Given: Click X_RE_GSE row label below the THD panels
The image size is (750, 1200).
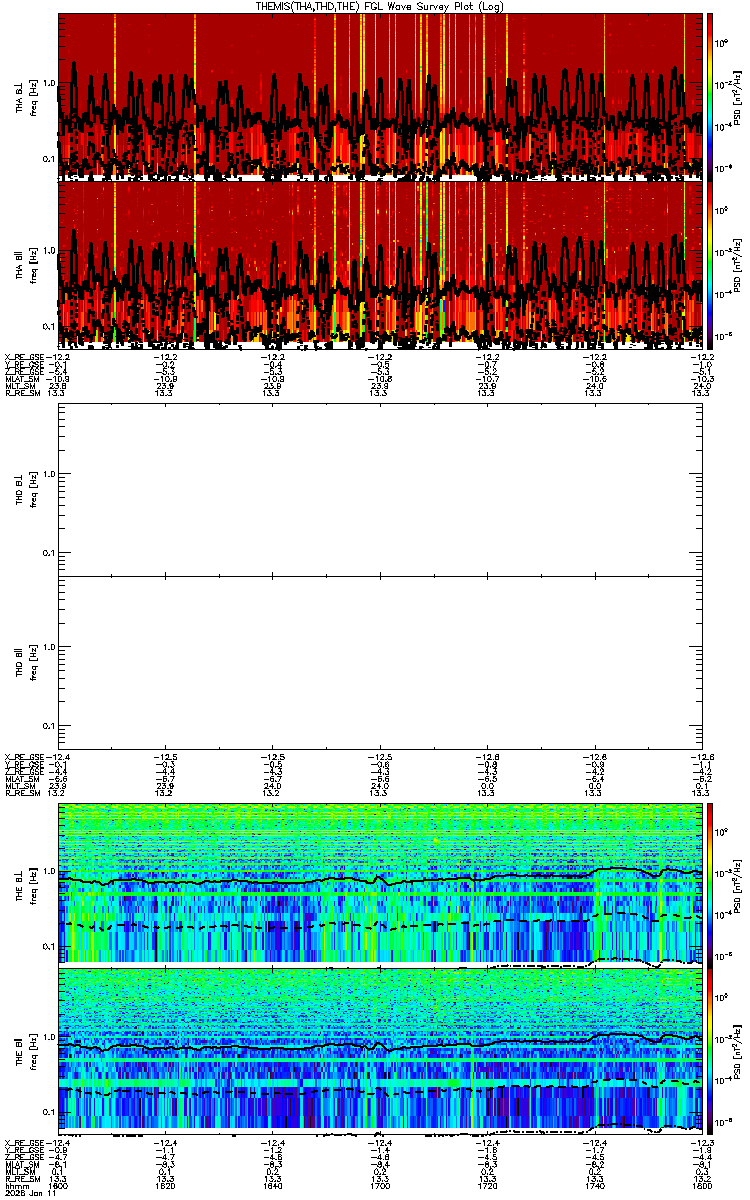Looking at the screenshot, I should (x=27, y=756).
